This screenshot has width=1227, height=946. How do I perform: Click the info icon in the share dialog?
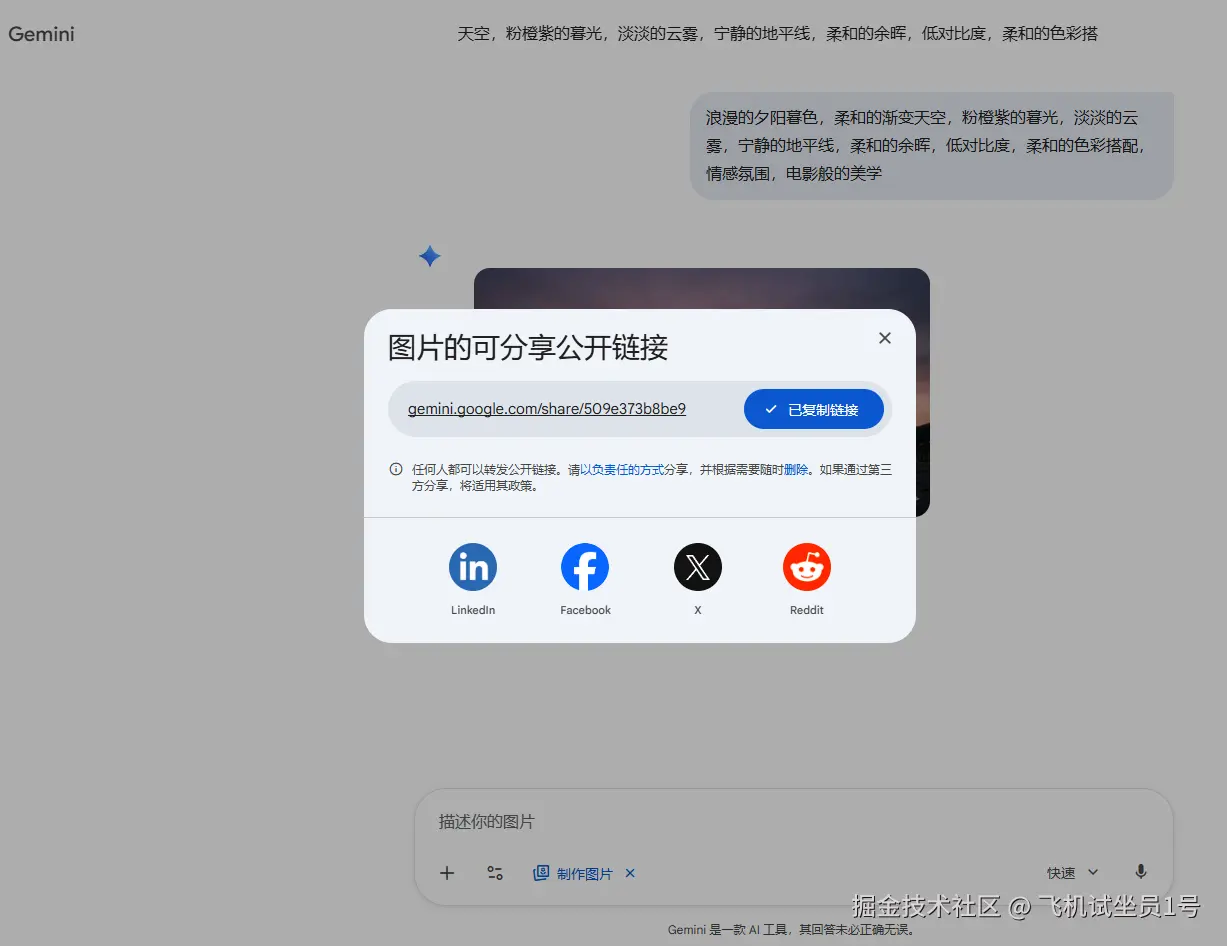[397, 468]
